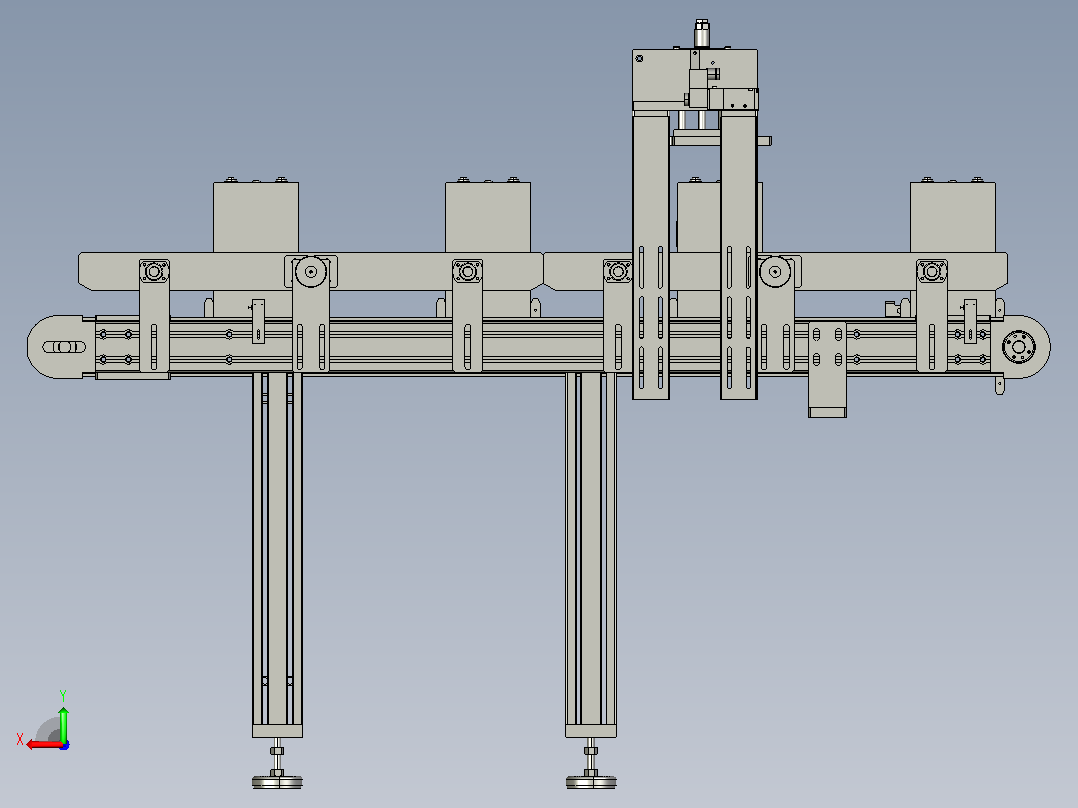Click the red X axis arrow of the triad

click(43, 745)
